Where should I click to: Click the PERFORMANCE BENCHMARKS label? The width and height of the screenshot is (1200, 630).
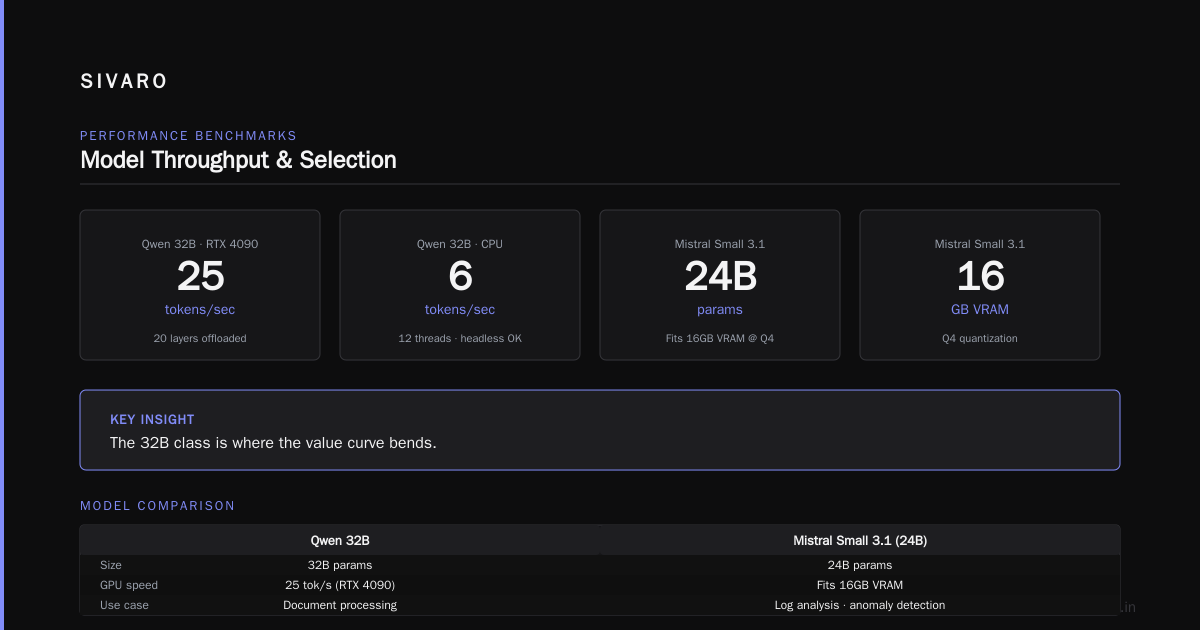pyautogui.click(x=188, y=136)
